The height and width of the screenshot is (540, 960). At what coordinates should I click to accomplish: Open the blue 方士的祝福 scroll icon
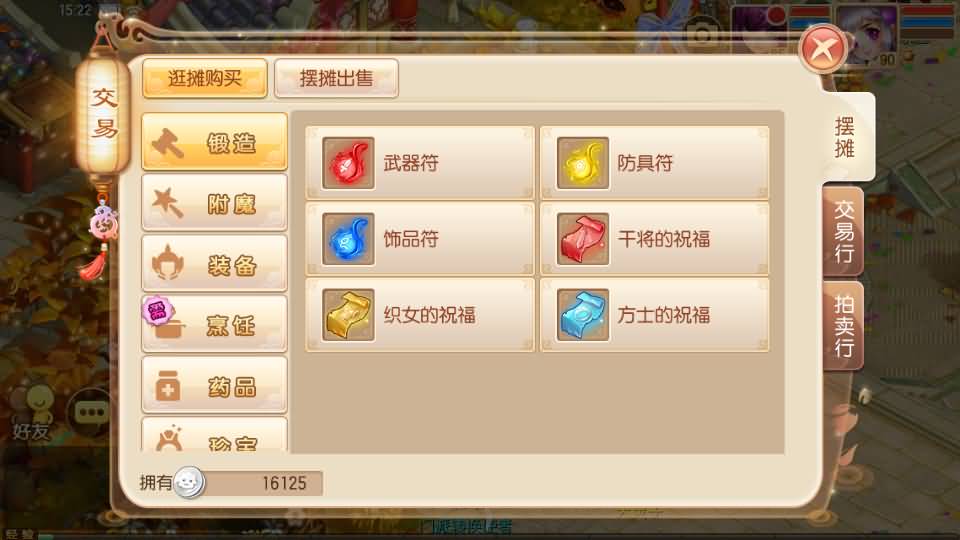(583, 315)
